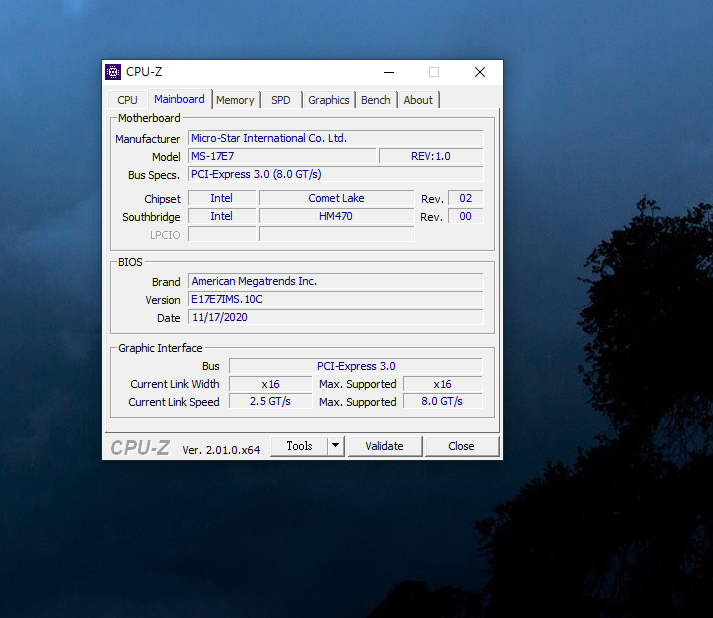Select Bus Specs PCI-Express 3.0 (8.0 GT/s) field

(x=336, y=174)
